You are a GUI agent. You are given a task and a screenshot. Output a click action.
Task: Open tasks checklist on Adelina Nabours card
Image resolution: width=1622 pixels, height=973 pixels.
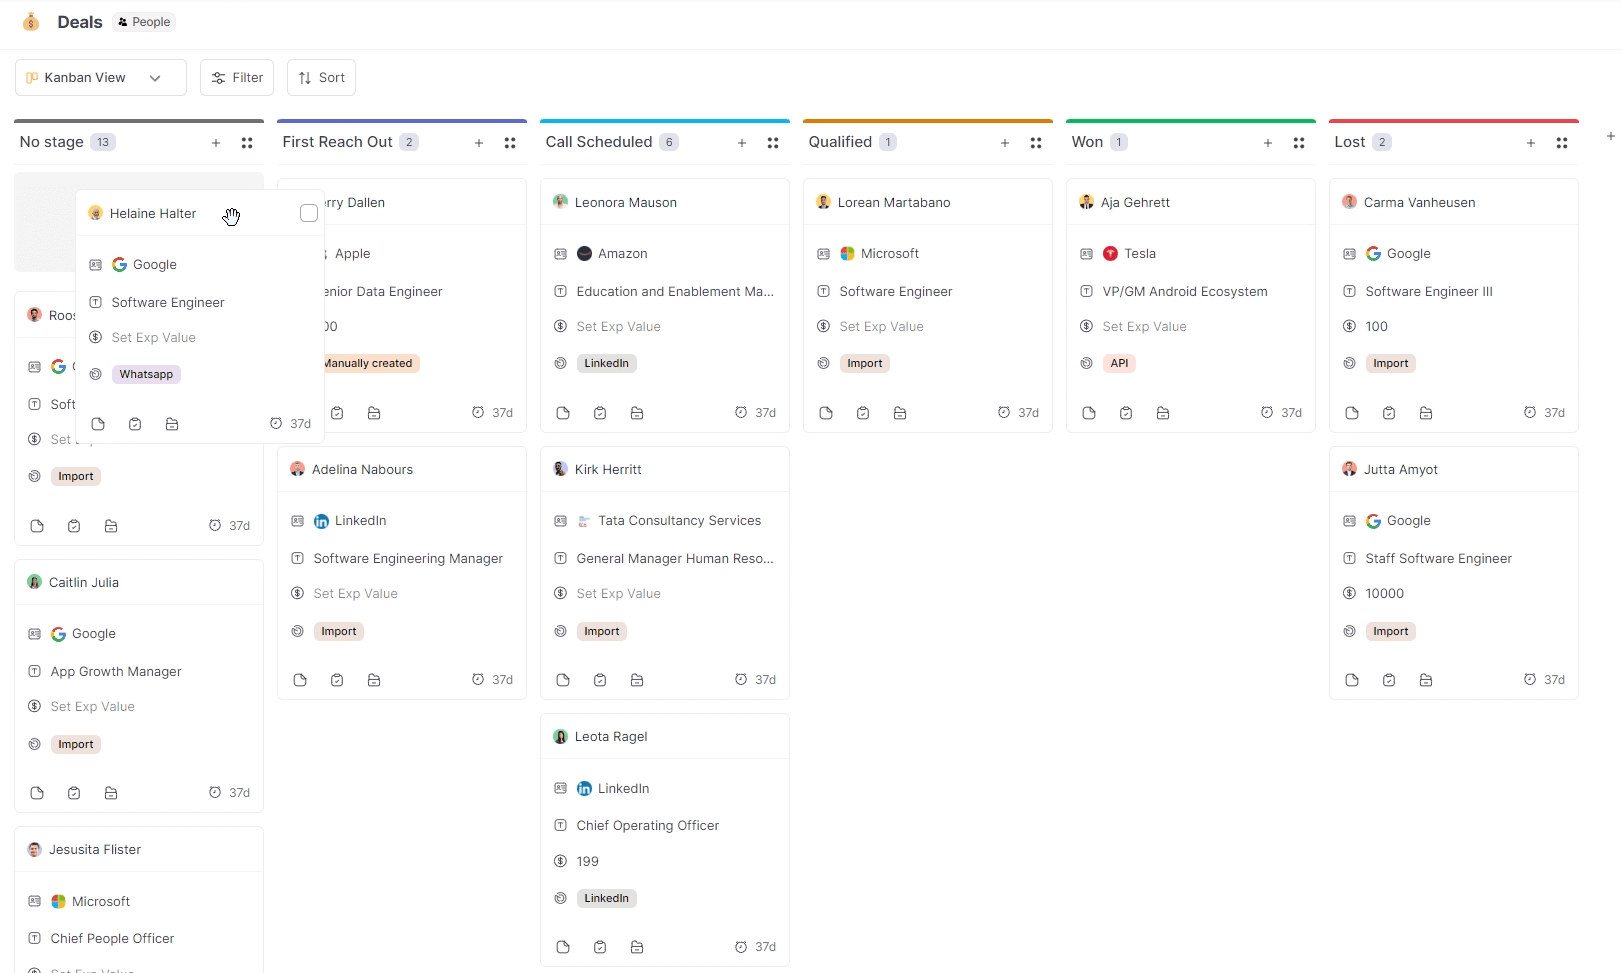point(337,679)
